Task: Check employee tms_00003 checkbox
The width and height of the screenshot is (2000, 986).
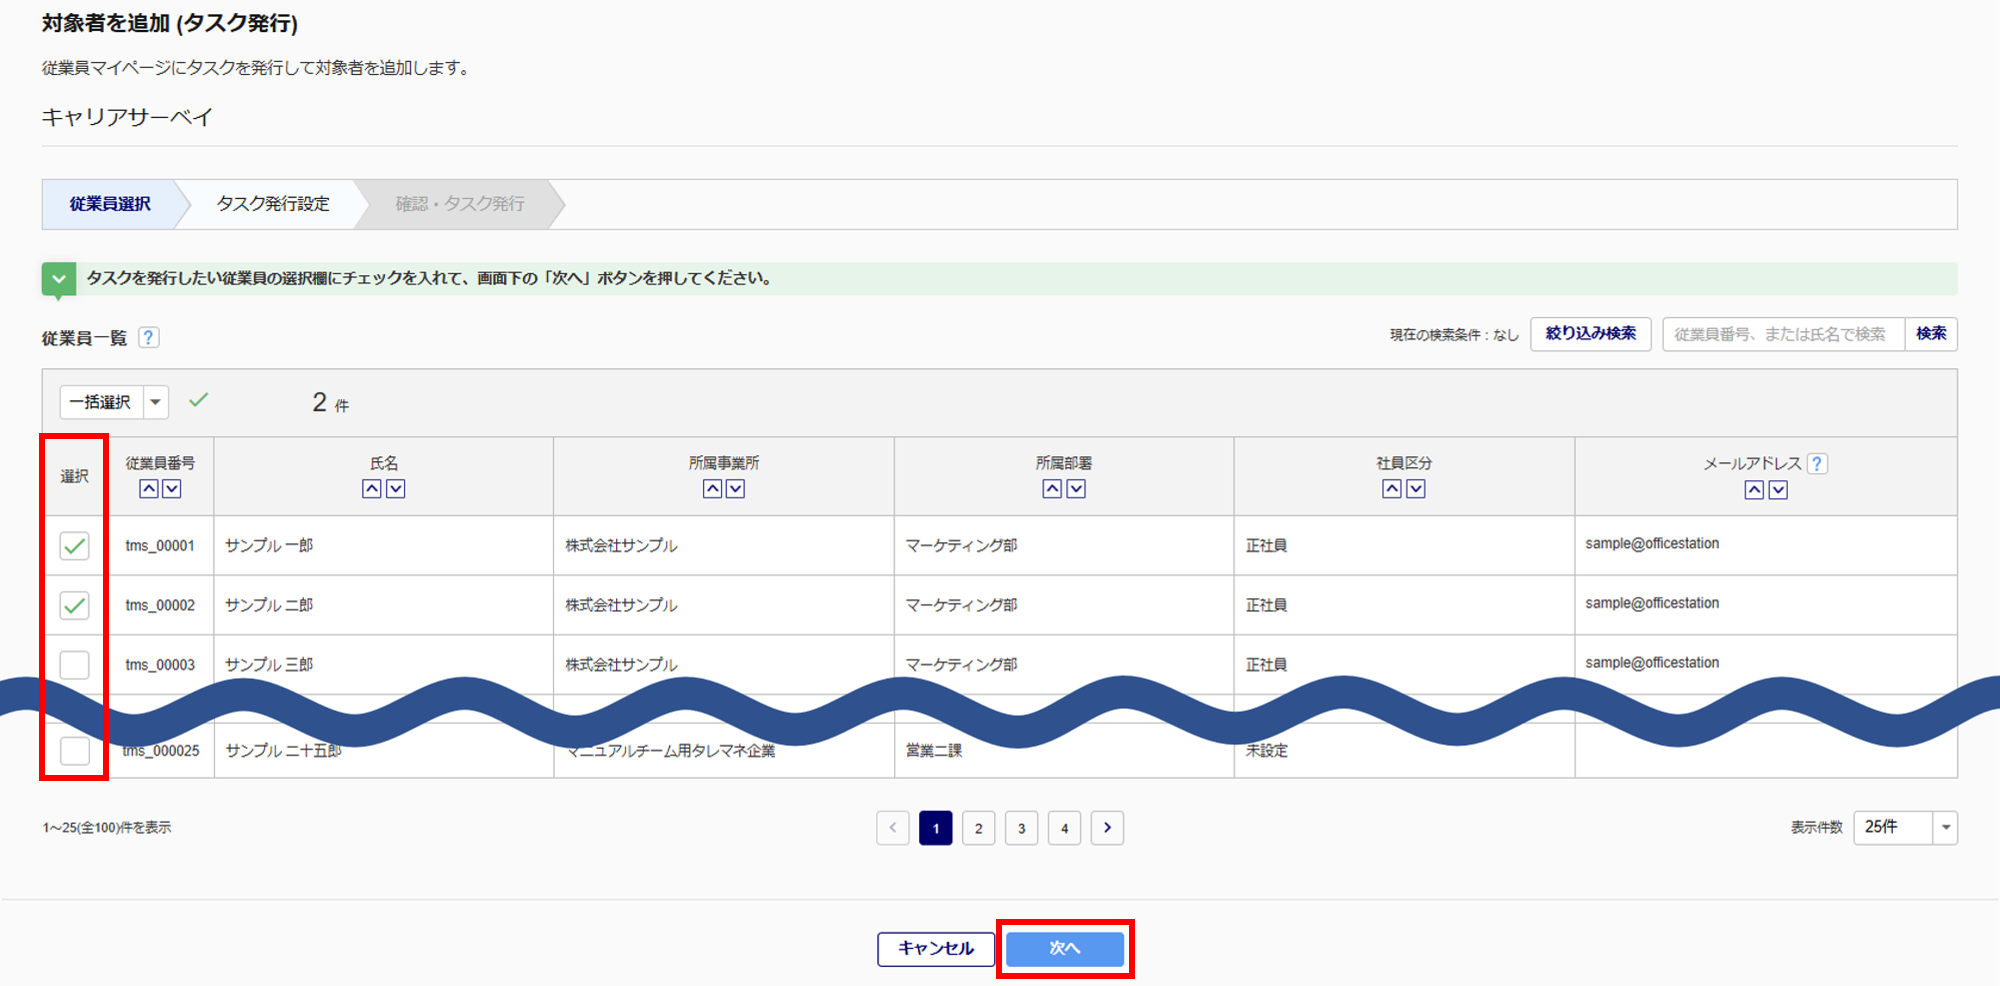Action: pyautogui.click(x=75, y=665)
